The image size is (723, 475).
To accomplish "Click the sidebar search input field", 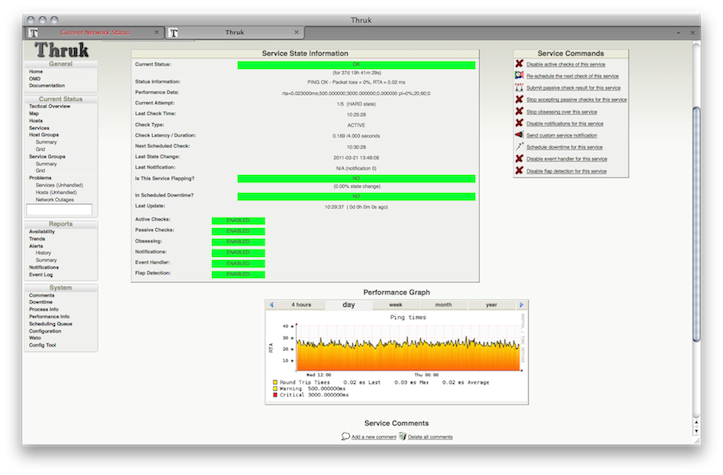I will (59, 210).
